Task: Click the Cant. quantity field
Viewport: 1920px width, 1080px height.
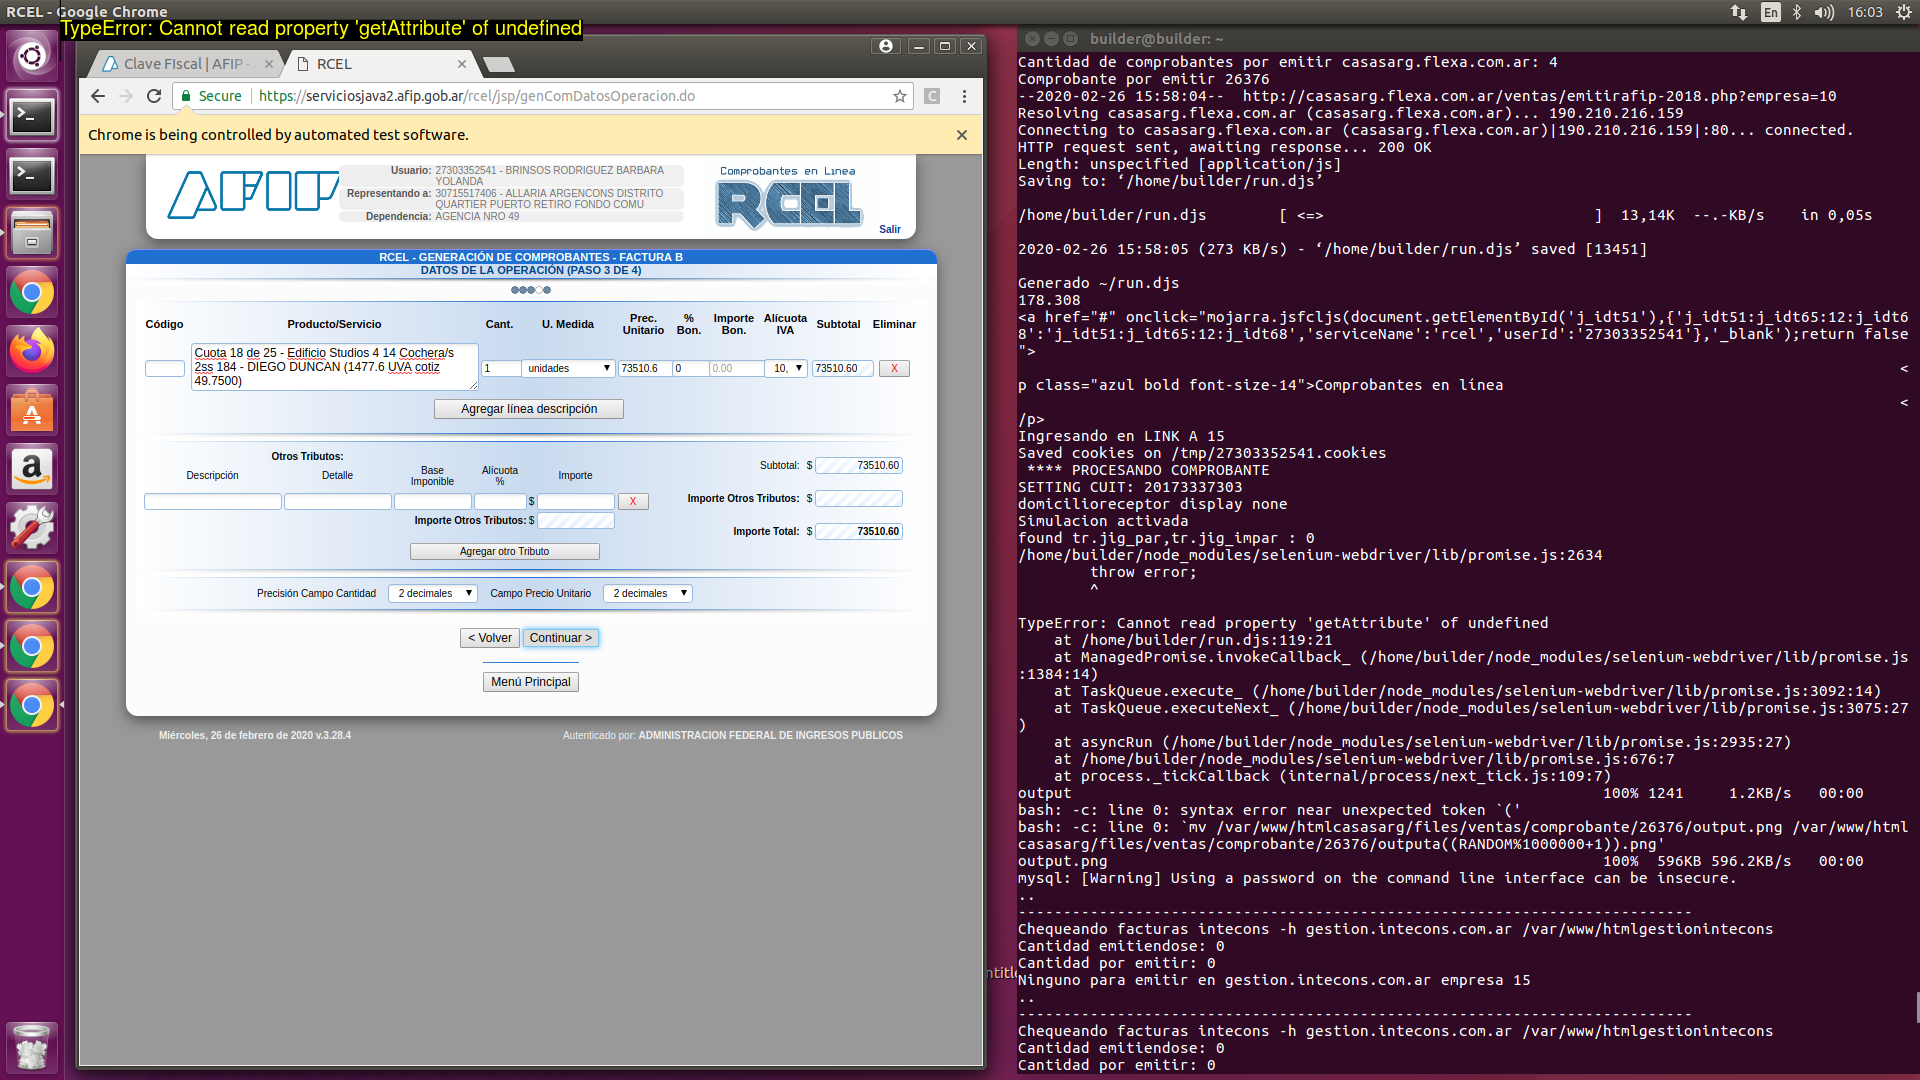Action: point(500,368)
